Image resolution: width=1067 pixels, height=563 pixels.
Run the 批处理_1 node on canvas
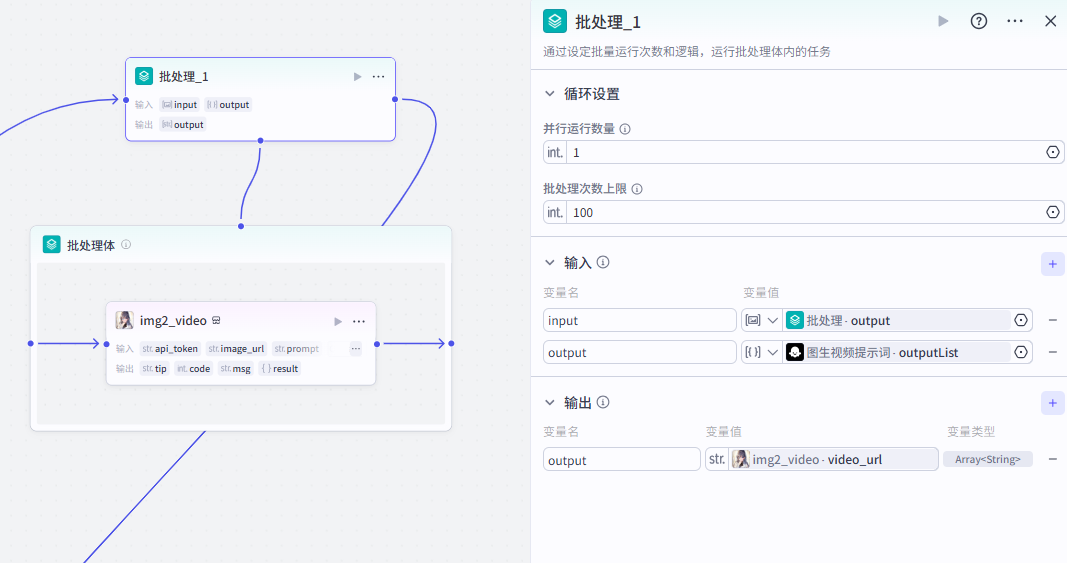click(x=357, y=76)
